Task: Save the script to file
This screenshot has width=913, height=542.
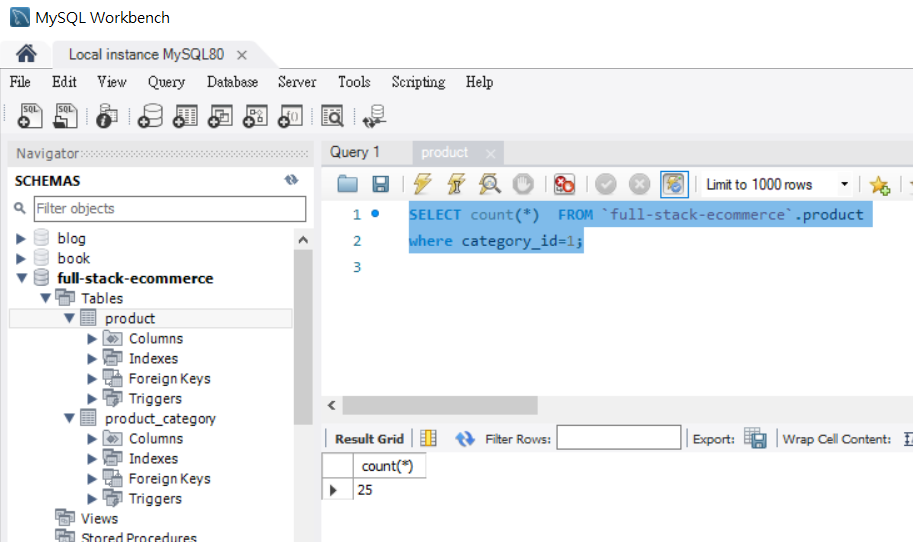Action: 380,184
